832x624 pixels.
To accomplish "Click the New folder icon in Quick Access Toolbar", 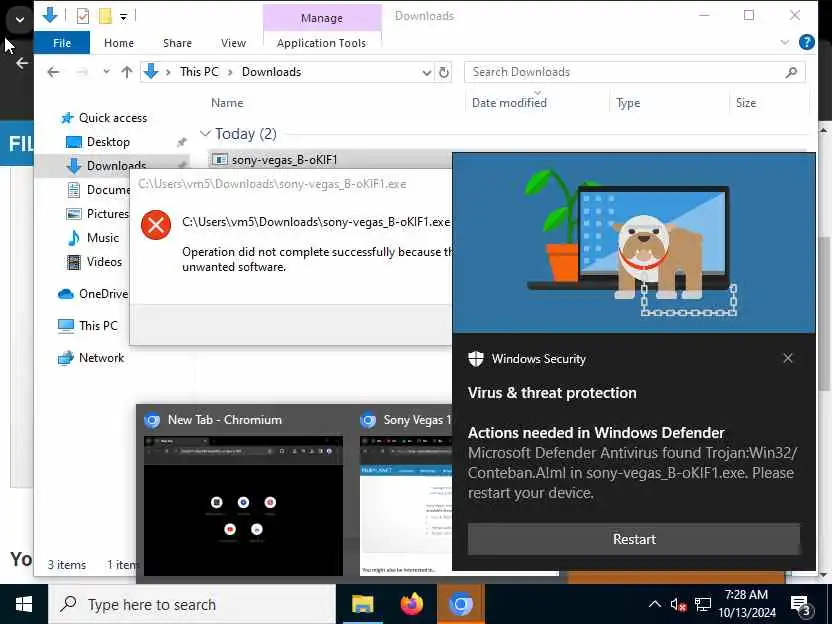I will click(105, 16).
